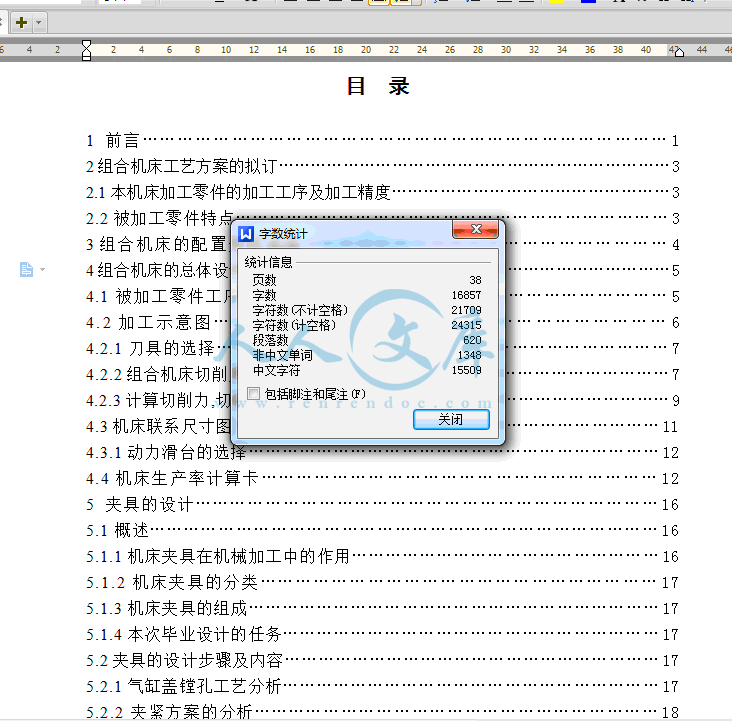Select the 字符数(计空格) value 24315

466,325
